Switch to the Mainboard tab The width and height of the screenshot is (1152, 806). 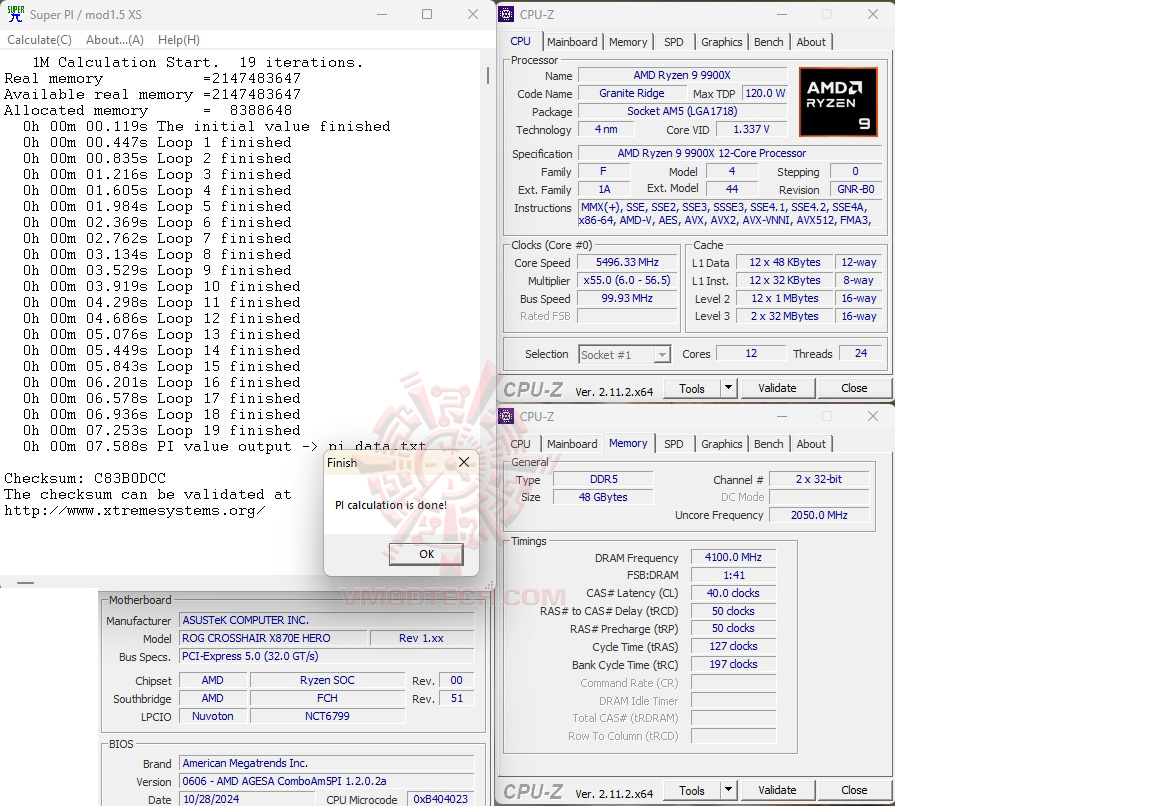point(572,42)
